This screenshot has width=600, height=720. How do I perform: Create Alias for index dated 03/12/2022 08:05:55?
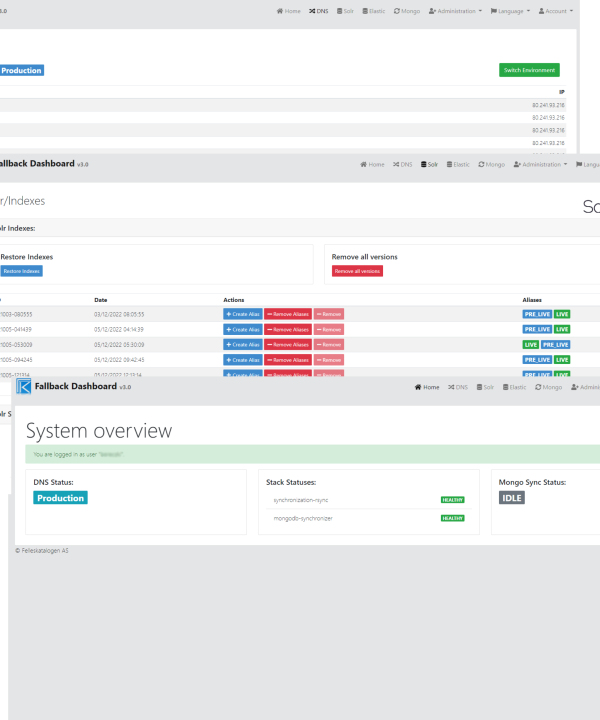coord(243,314)
